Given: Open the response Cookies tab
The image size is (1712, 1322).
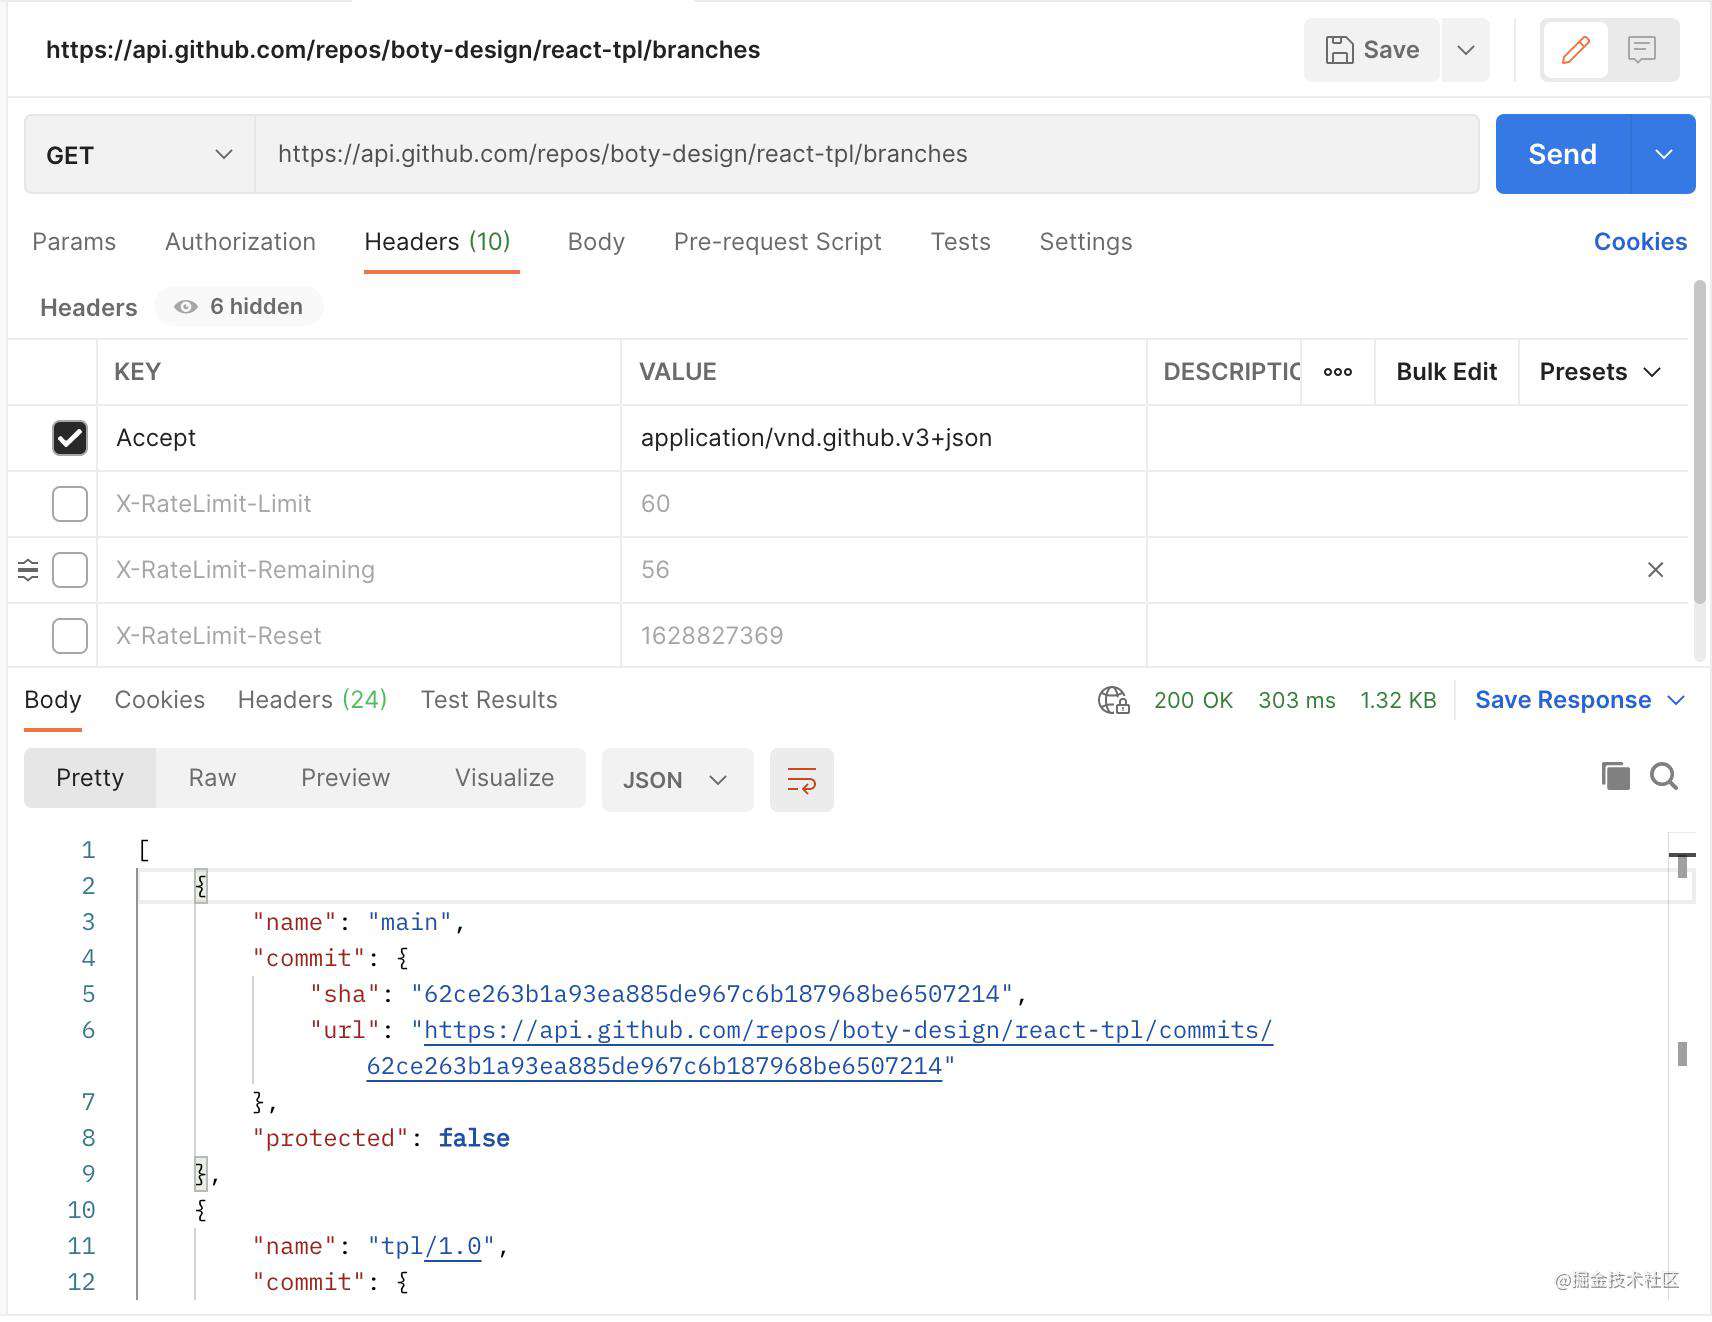Looking at the screenshot, I should tap(160, 700).
